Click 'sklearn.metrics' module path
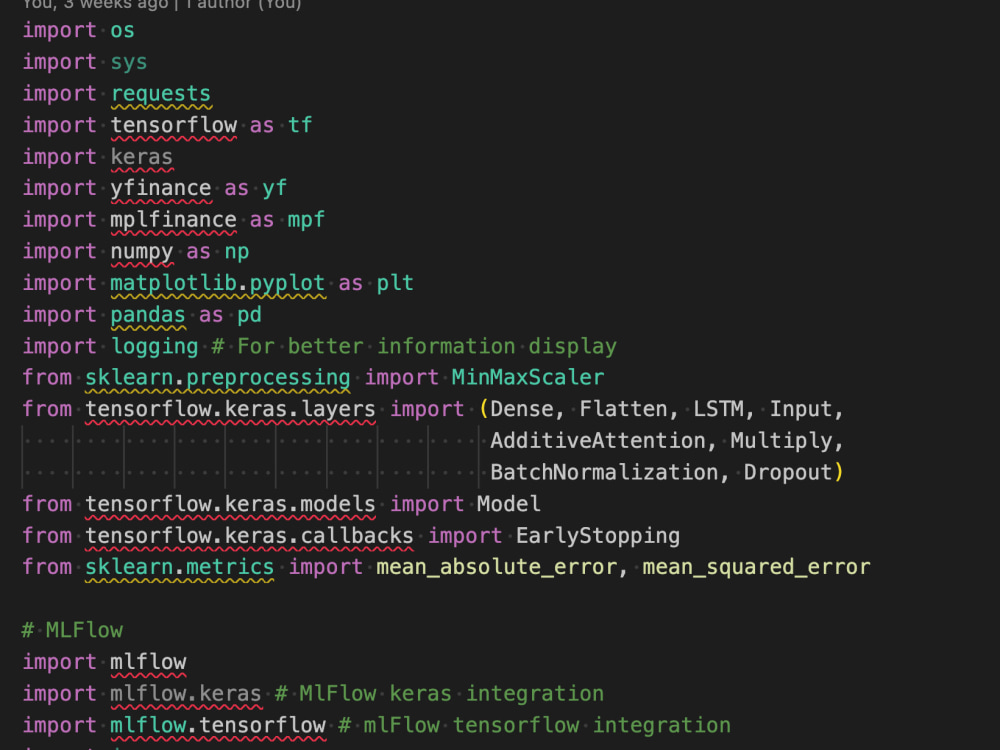This screenshot has height=750, width=1000. point(180,568)
